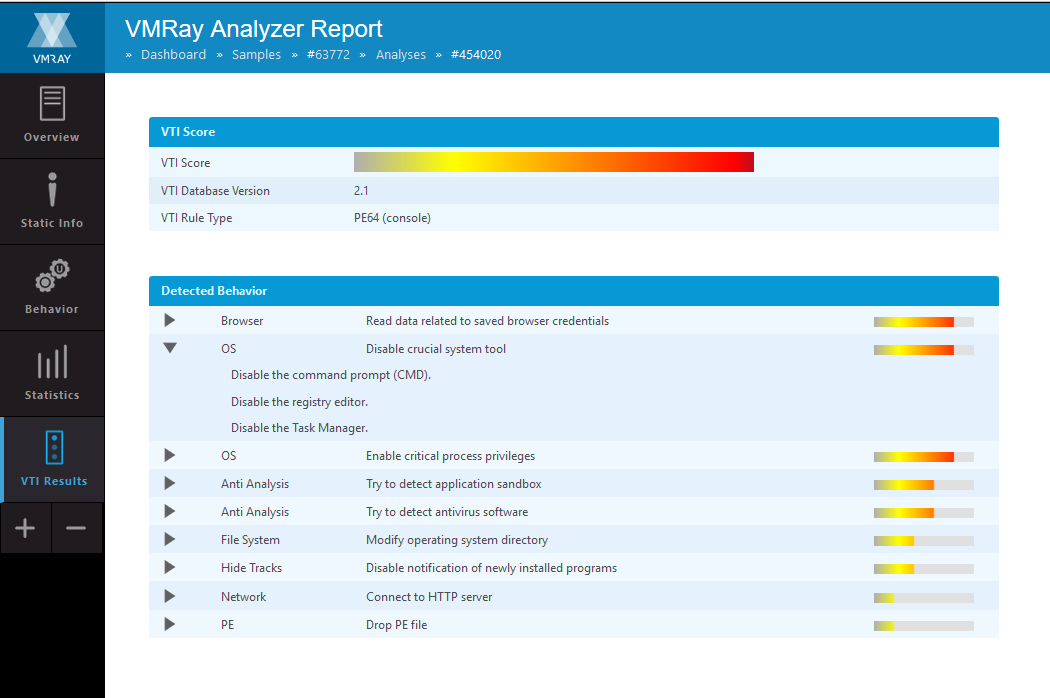Expand the Hide Tracks row
The height and width of the screenshot is (698, 1050).
[x=169, y=568]
